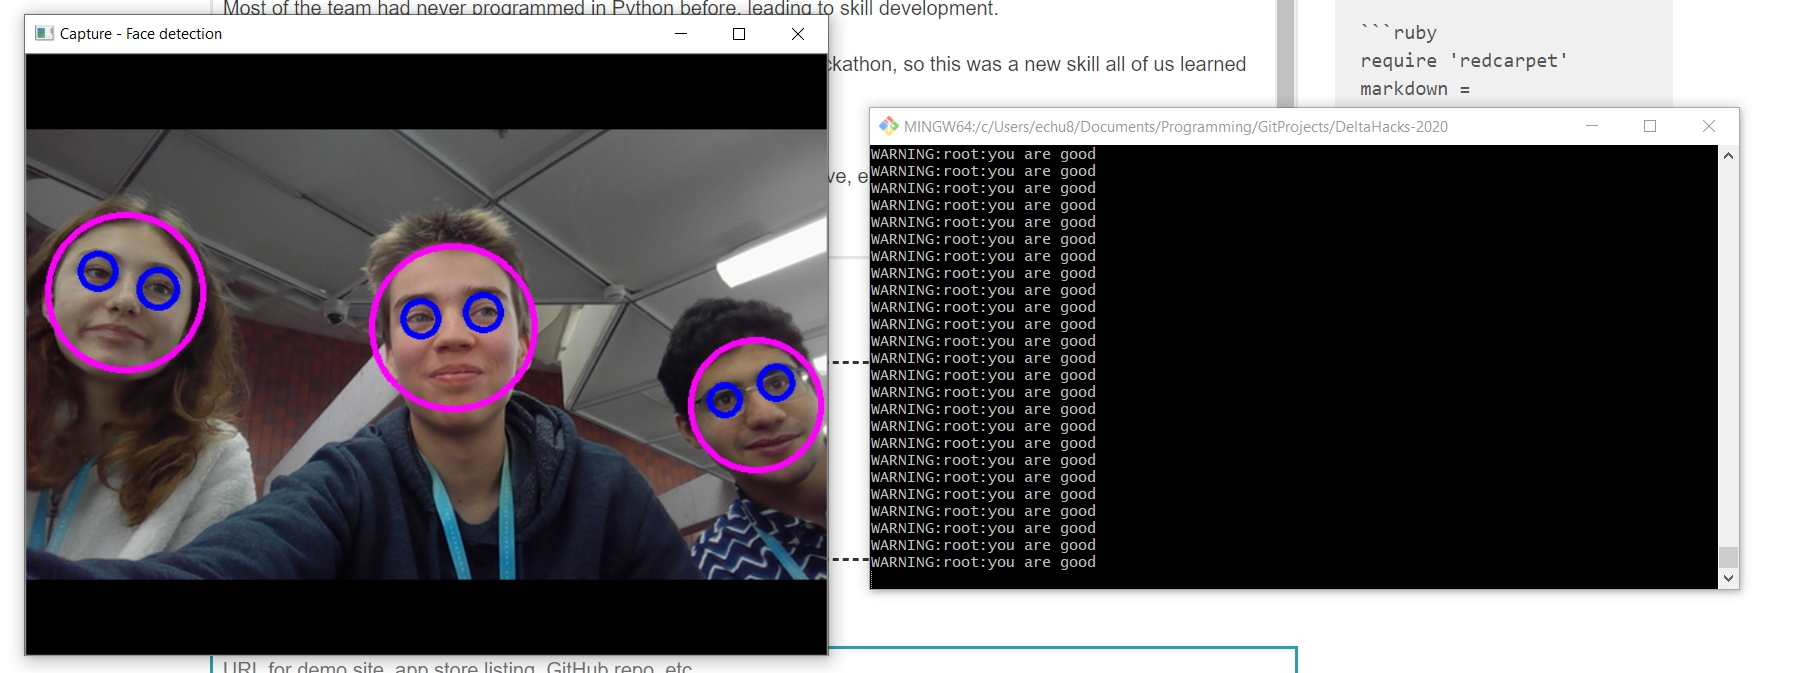
Task: Click the "require 'redcarpet'" code line
Action: 1464,61
